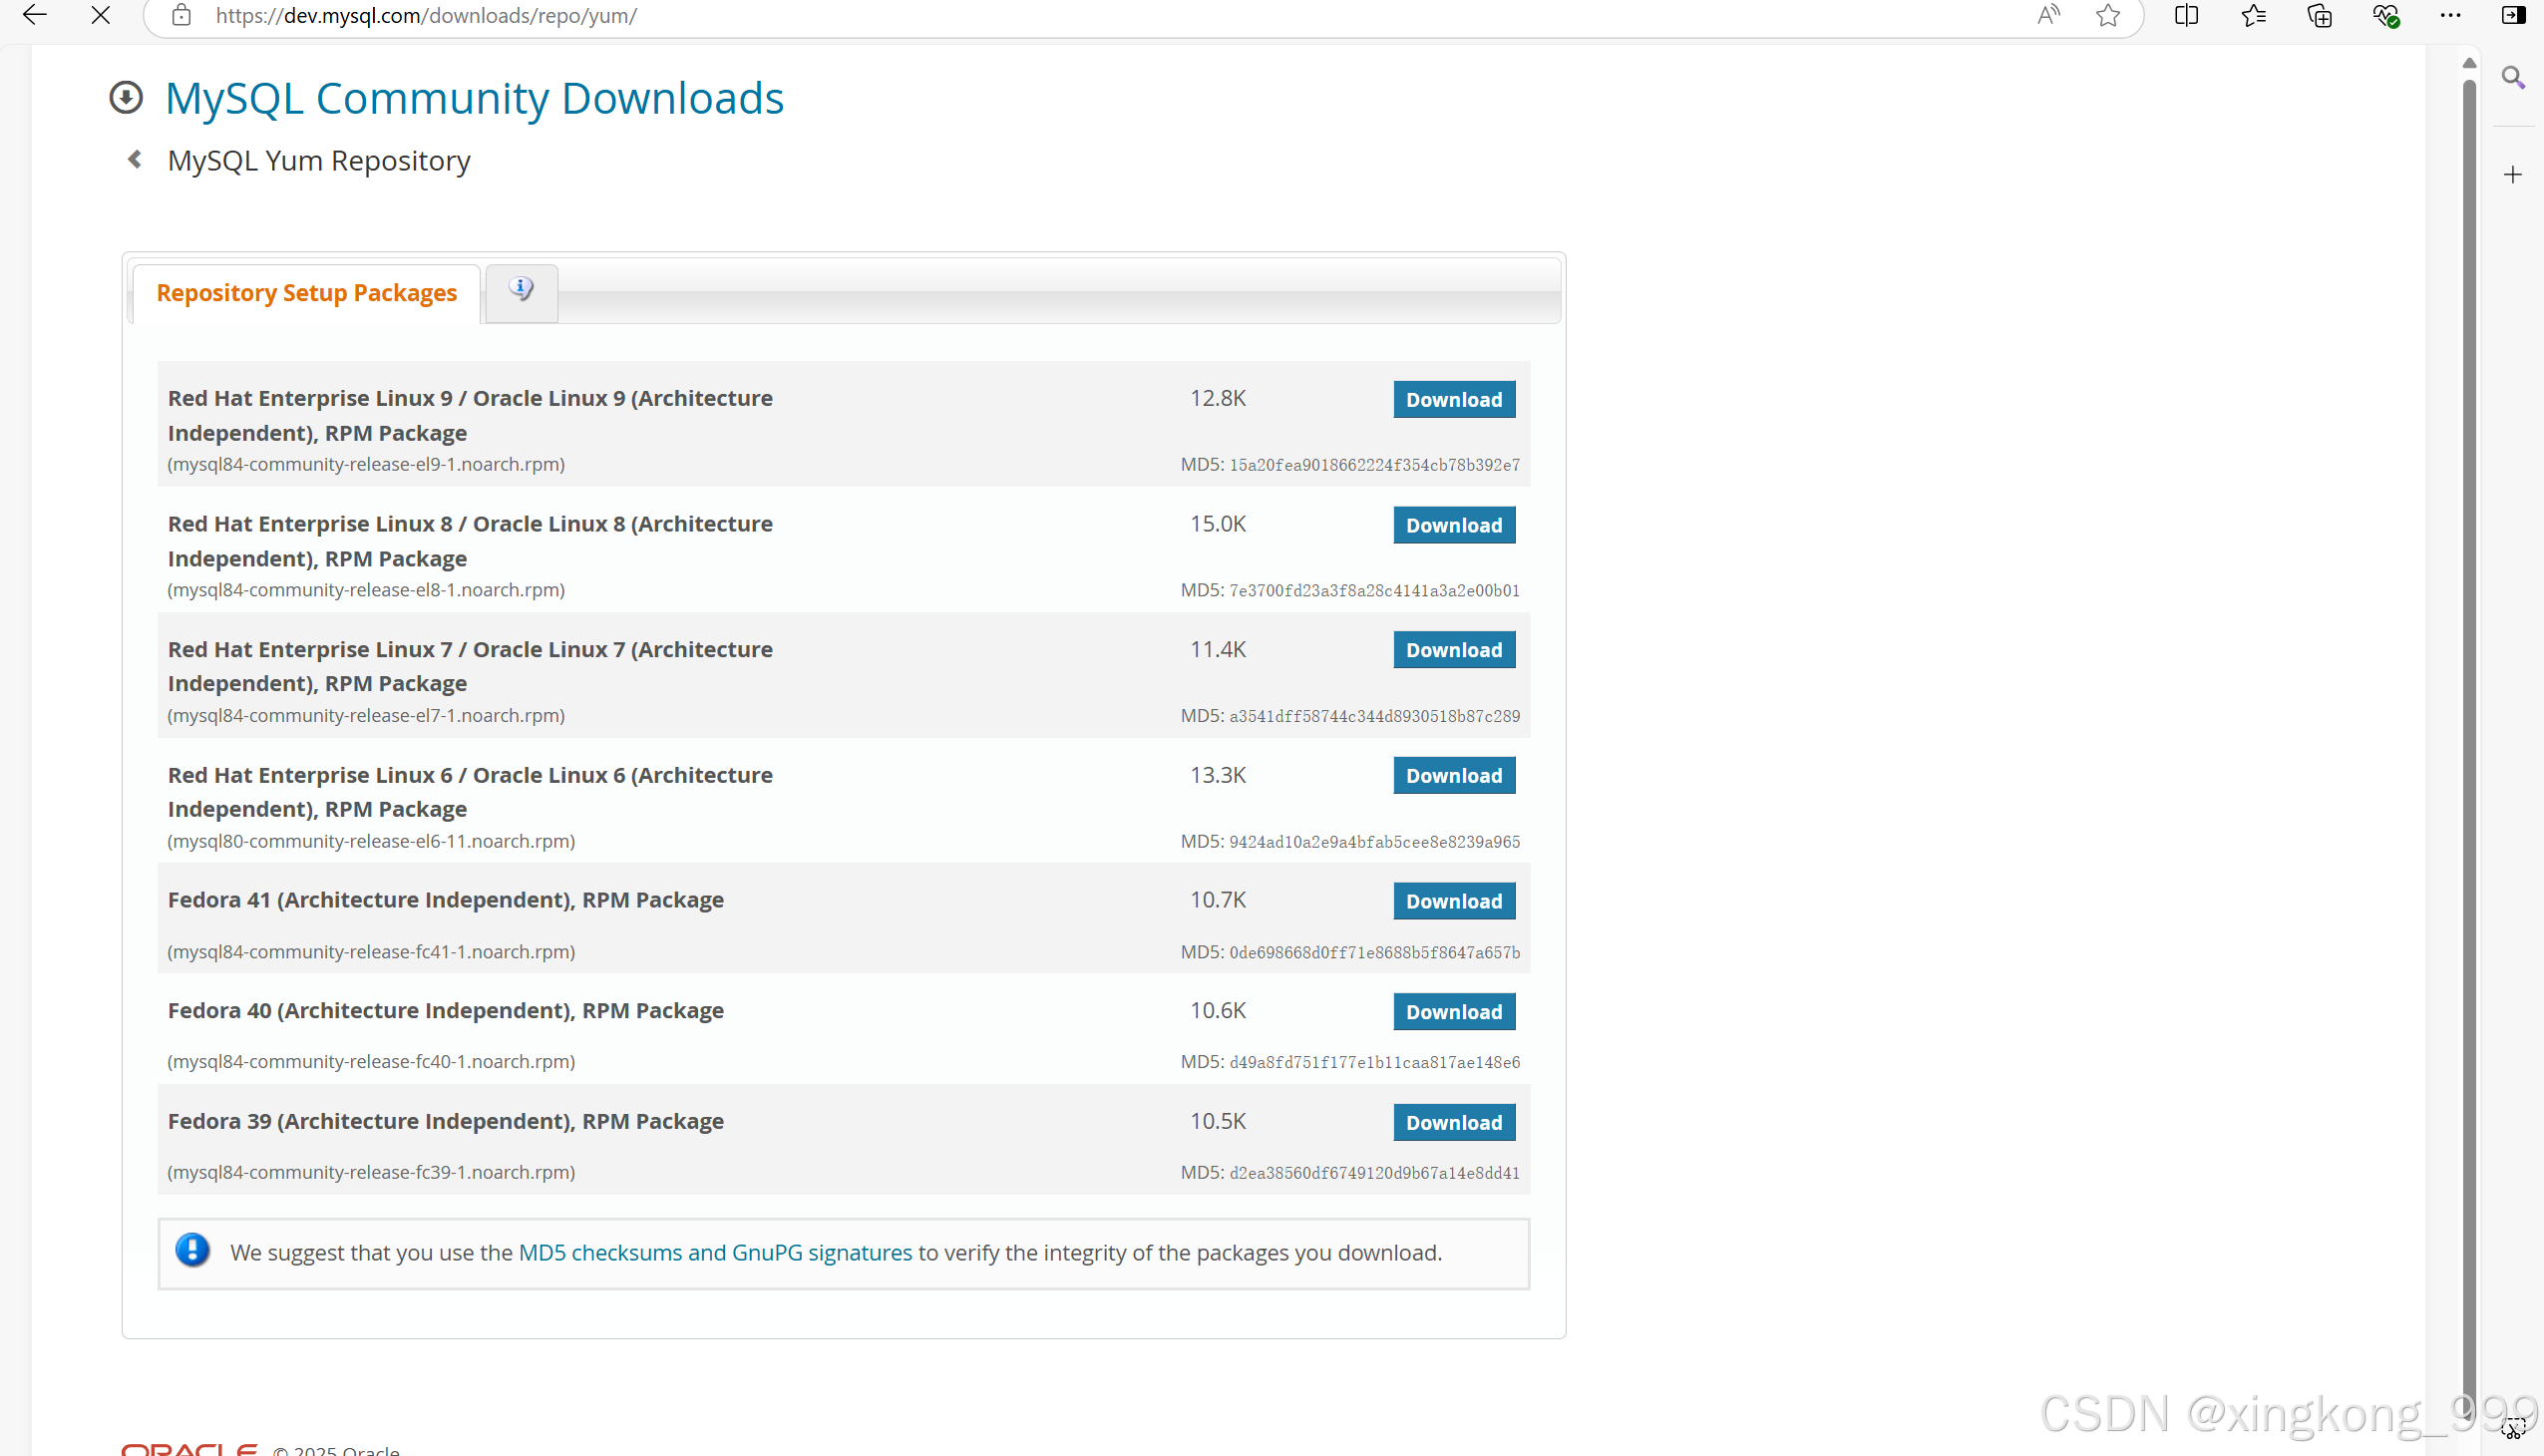Go back via the MySQL Yum Repository chevron

[x=134, y=159]
